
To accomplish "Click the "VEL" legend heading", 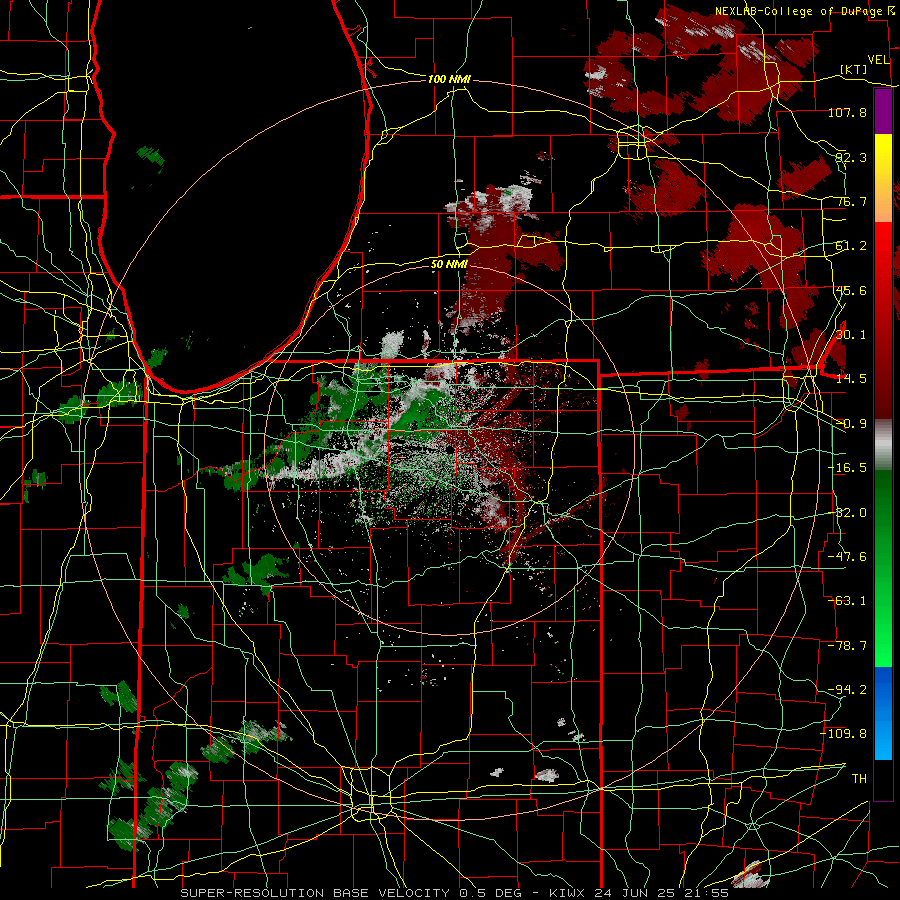I will (x=878, y=60).
